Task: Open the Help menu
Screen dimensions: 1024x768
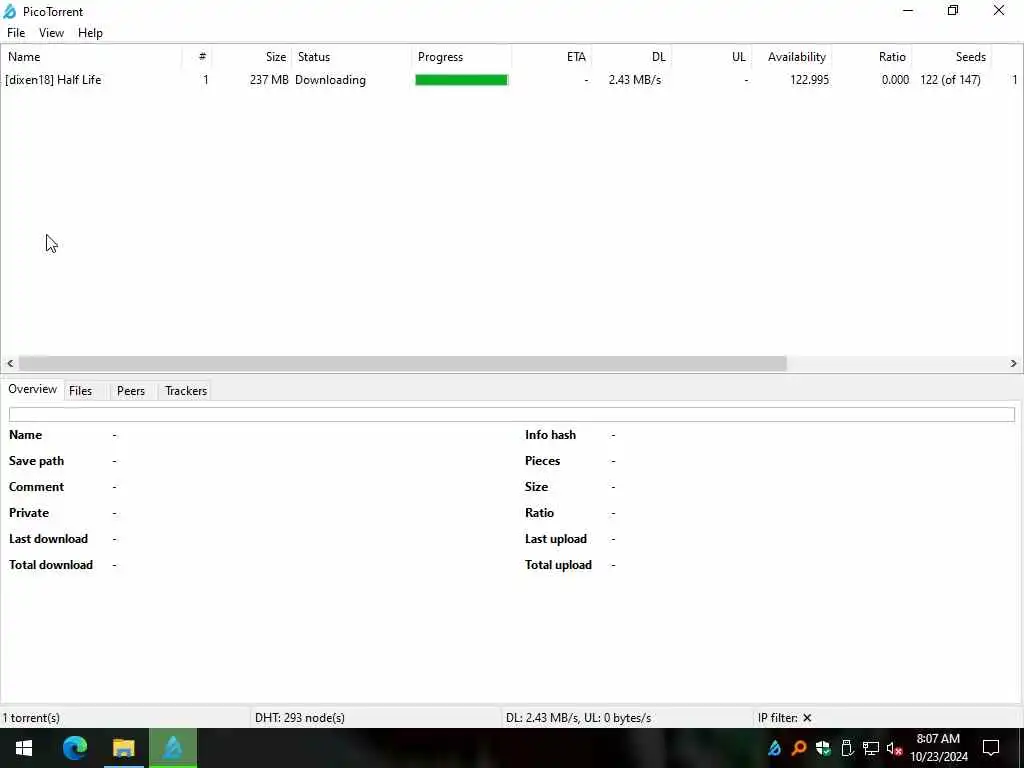Action: [x=90, y=33]
